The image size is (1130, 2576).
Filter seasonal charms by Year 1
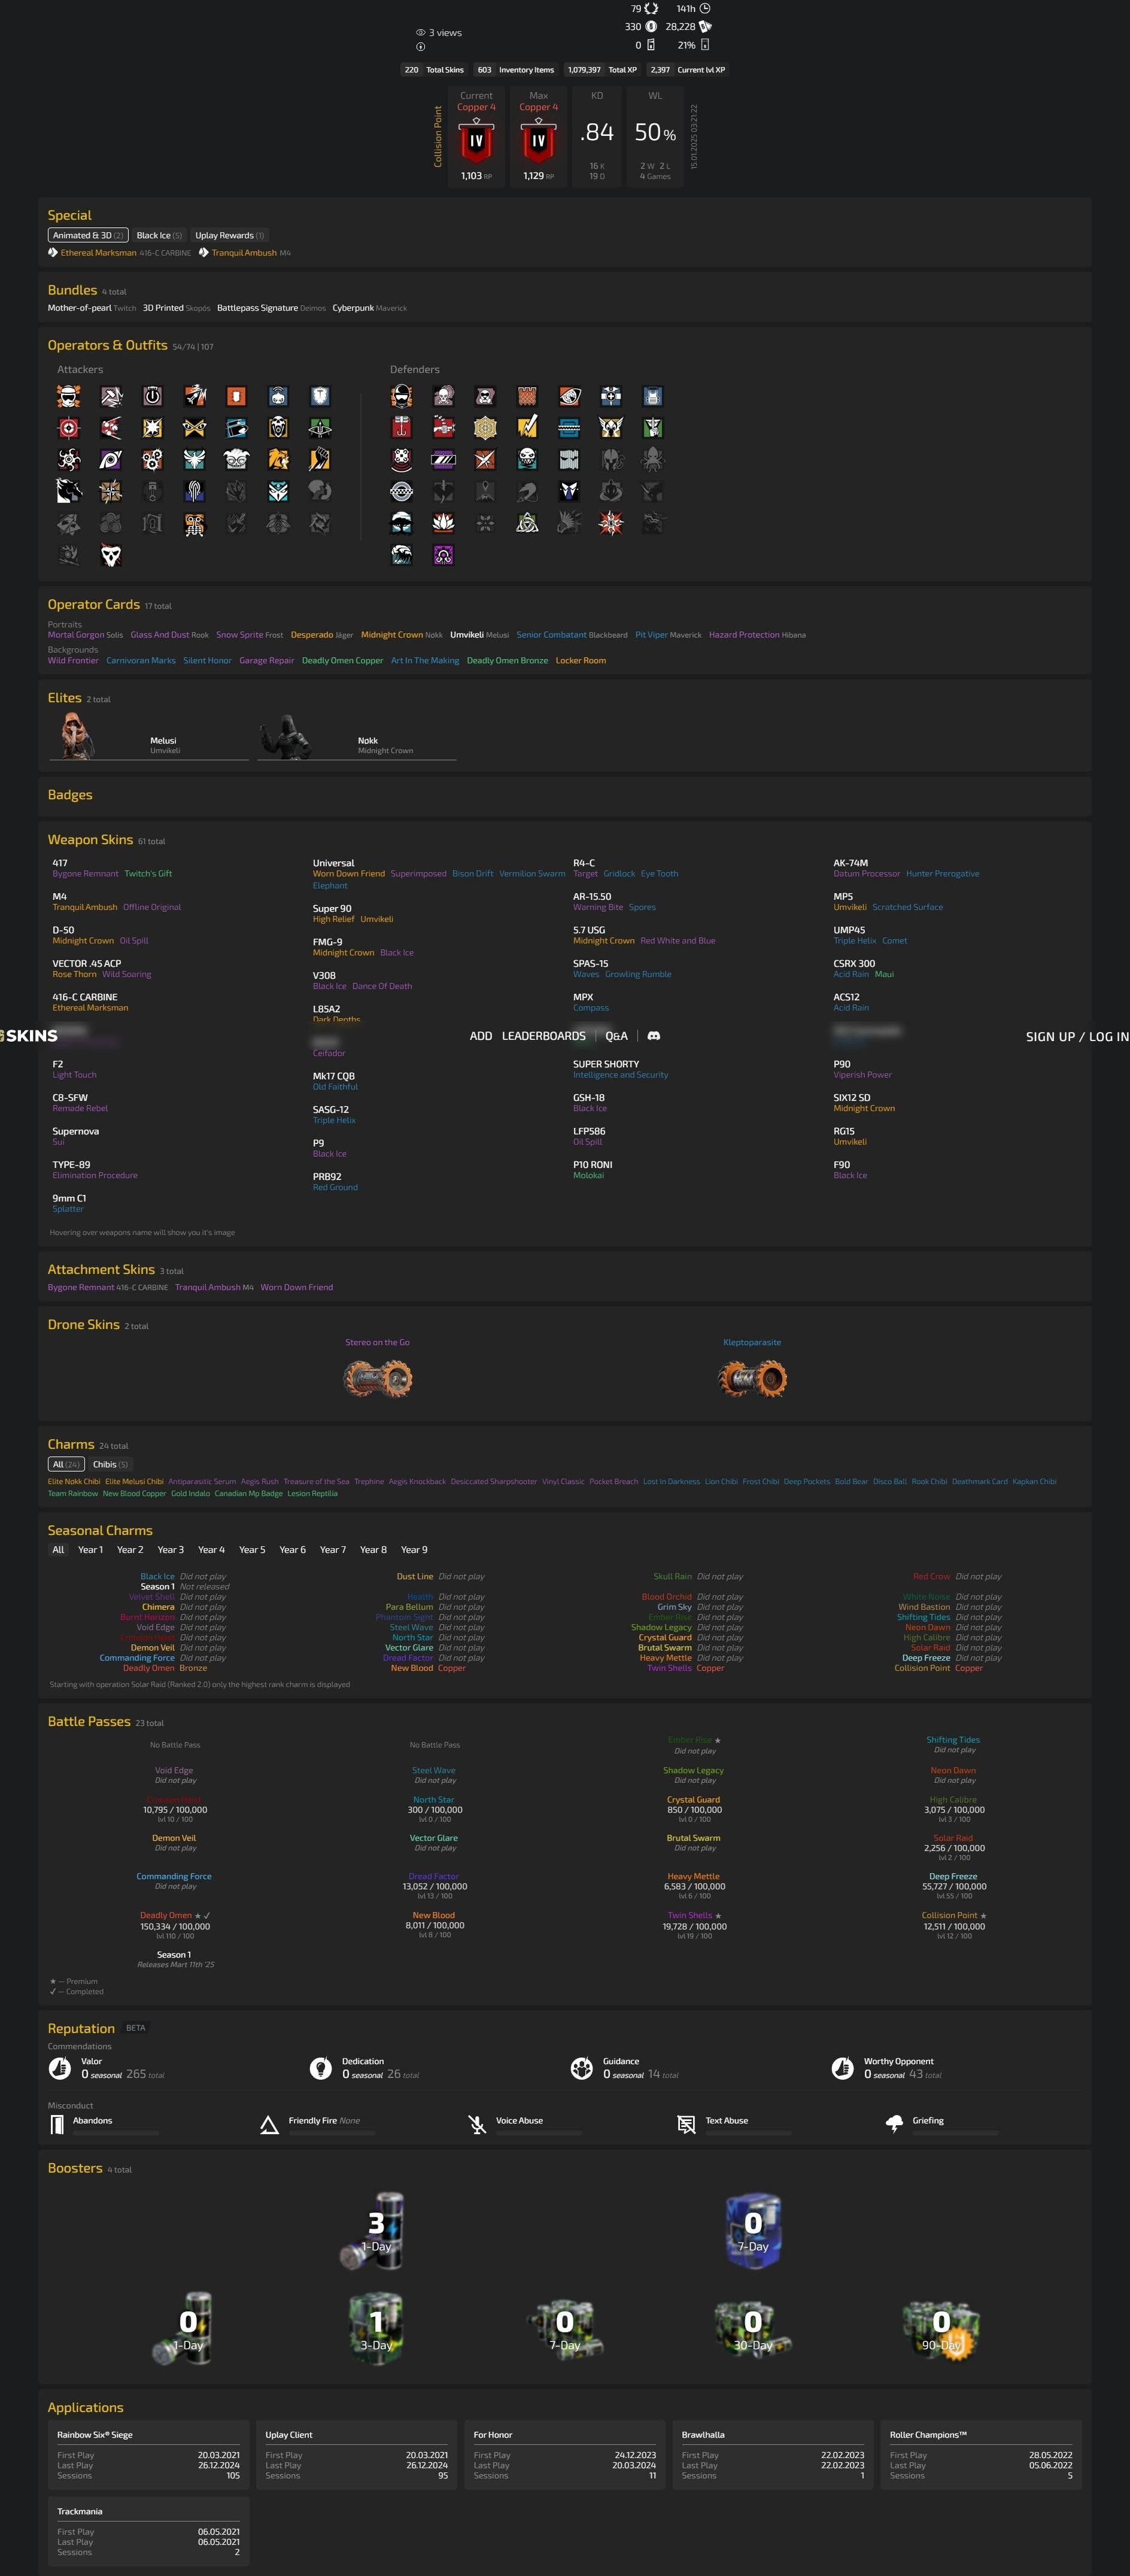pyautogui.click(x=90, y=1550)
